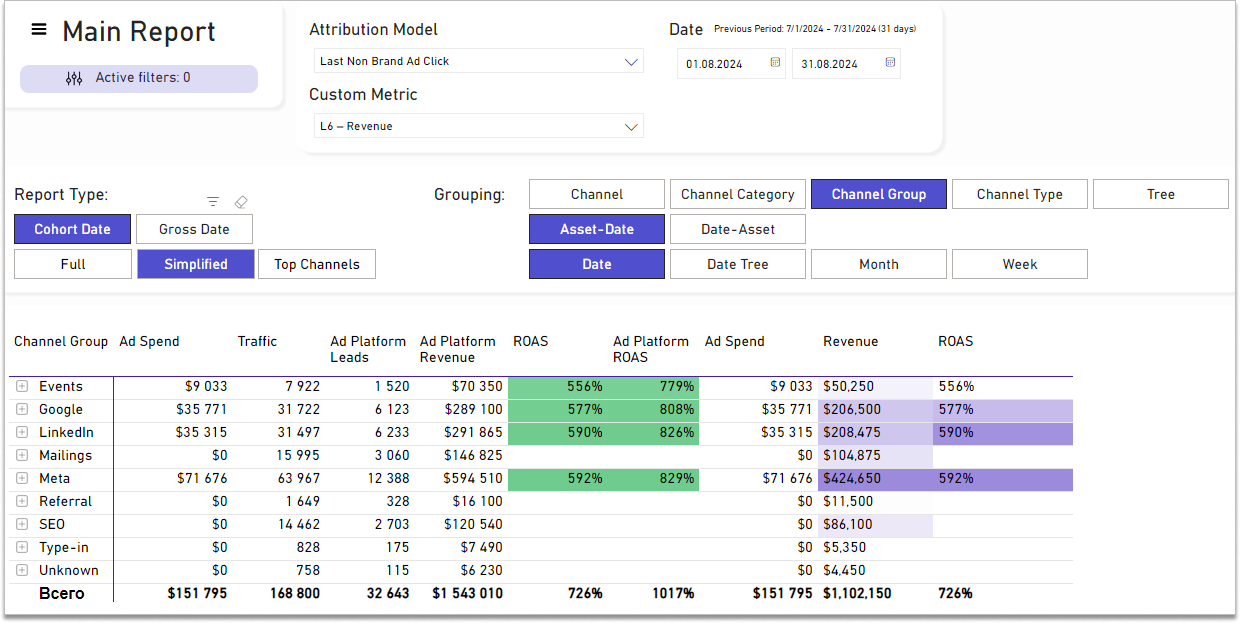The height and width of the screenshot is (623, 1240).
Task: Expand the Meta channel group row
Action: [x=22, y=479]
